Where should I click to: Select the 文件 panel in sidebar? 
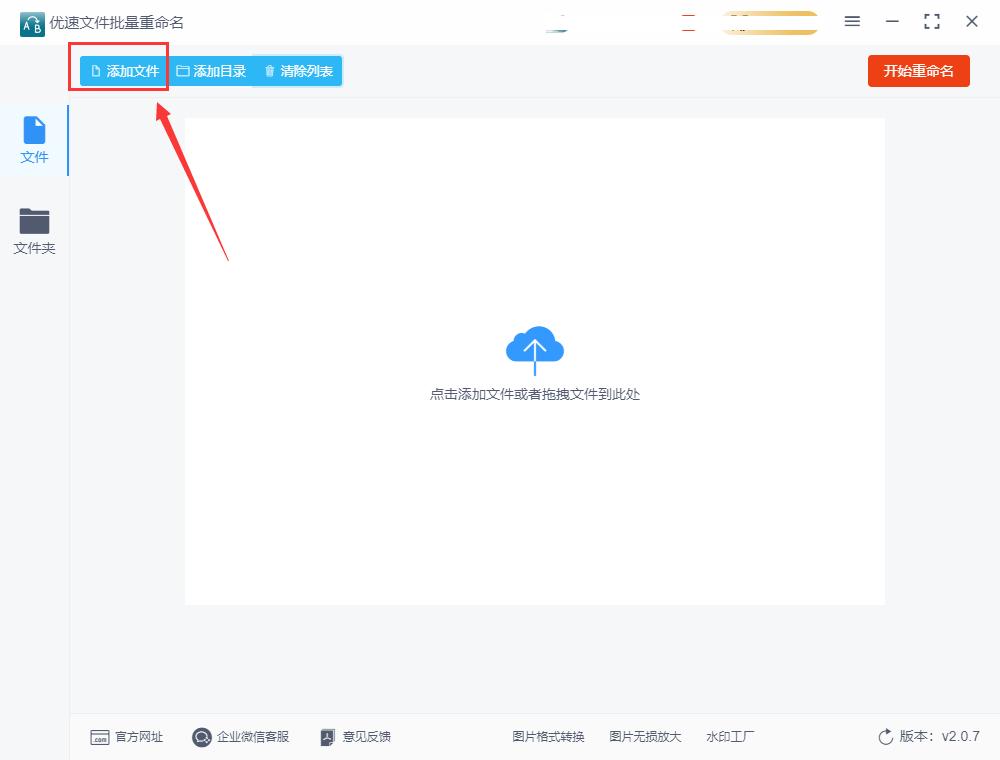(34, 140)
